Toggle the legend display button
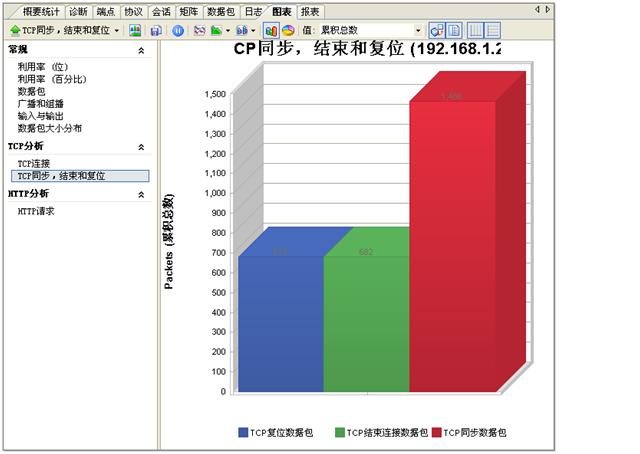 [x=454, y=30]
